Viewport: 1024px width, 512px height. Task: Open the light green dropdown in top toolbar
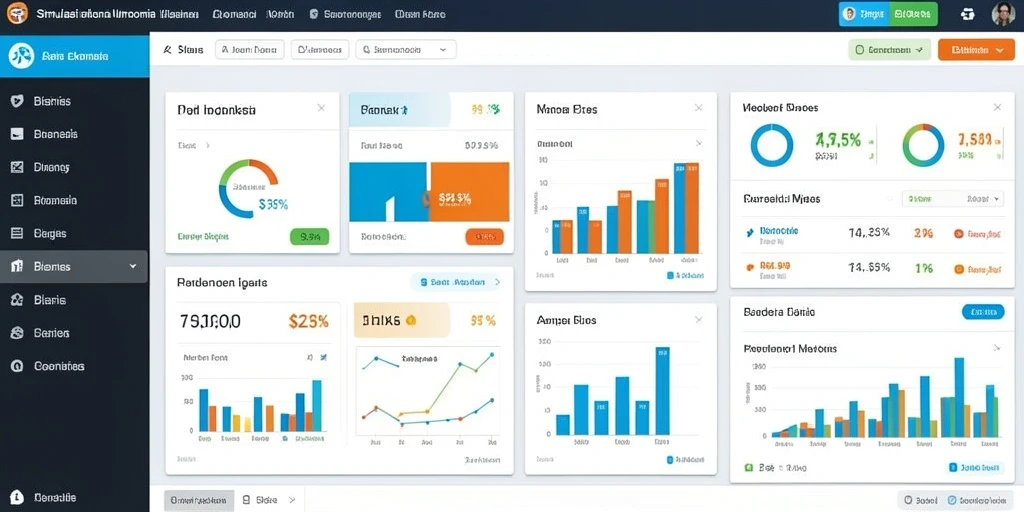tap(889, 50)
